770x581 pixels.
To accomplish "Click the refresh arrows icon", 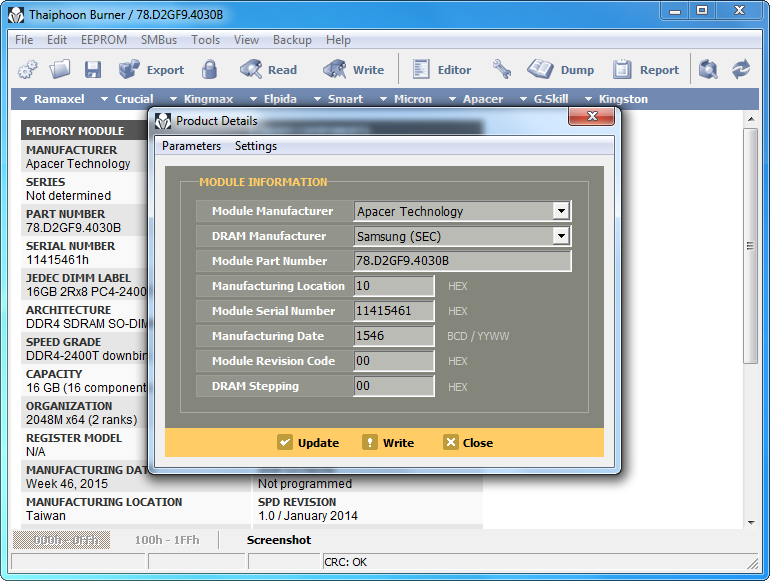I will pos(741,70).
